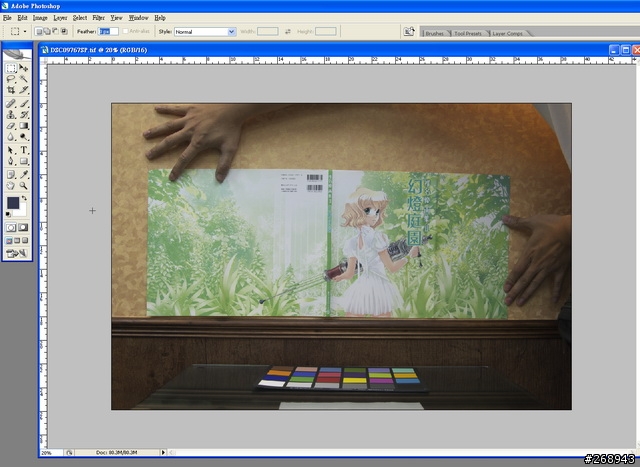Switch to Full Screen with Menu Bar mode
Screen dimensions: 640x467
tap(17, 241)
